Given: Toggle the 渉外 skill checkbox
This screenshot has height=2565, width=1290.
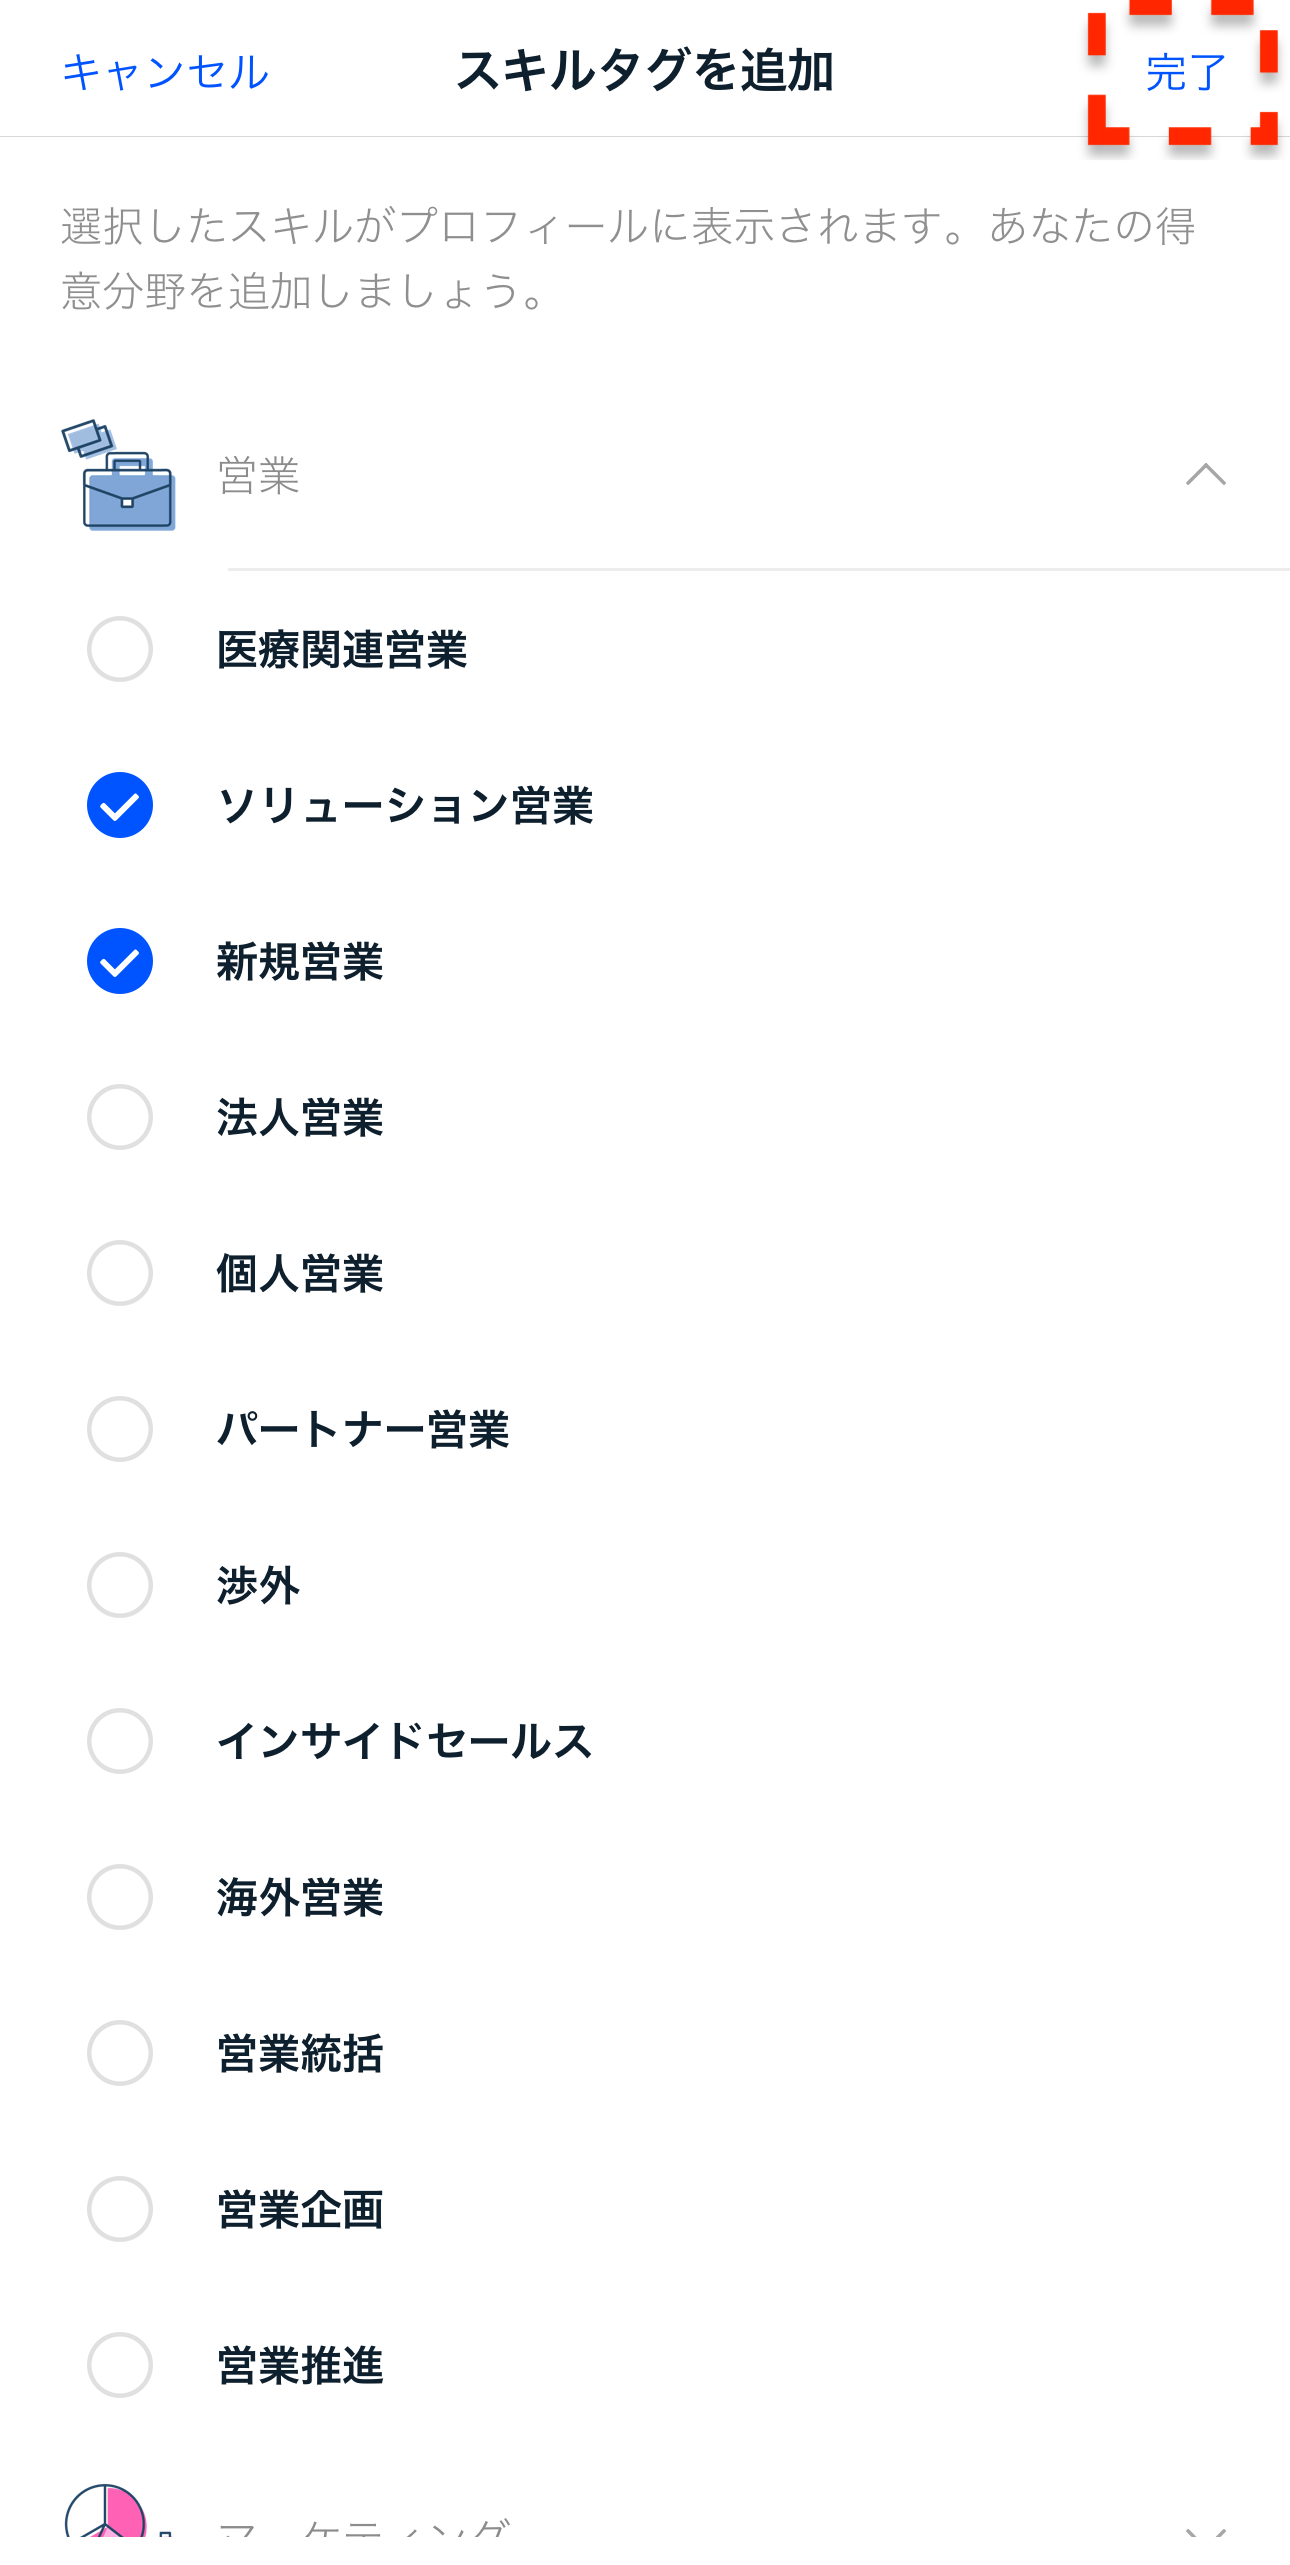Looking at the screenshot, I should (120, 1585).
